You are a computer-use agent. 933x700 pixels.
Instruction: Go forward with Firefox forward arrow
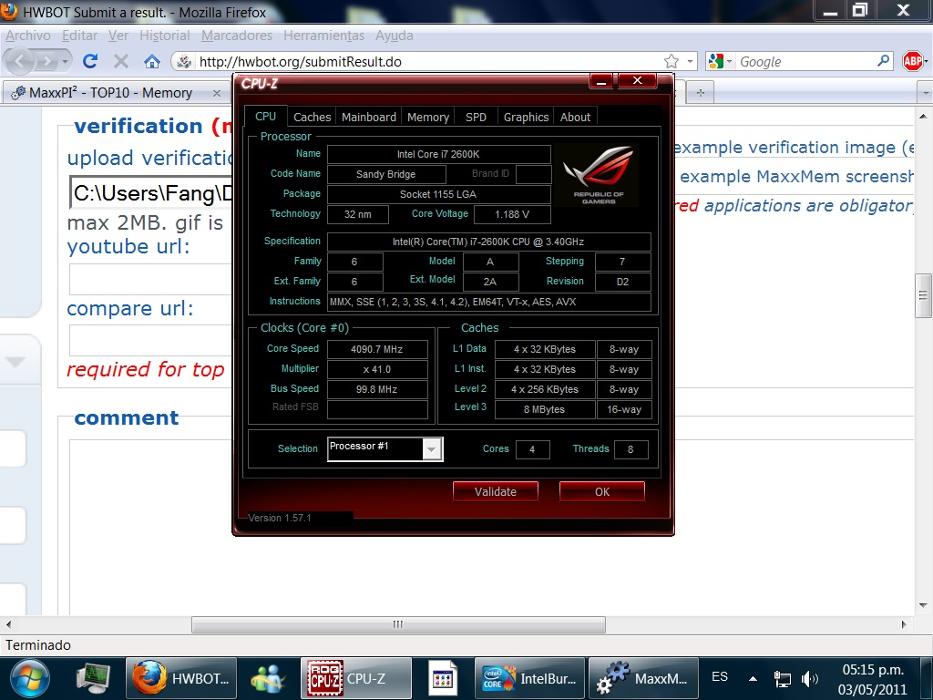click(x=48, y=61)
